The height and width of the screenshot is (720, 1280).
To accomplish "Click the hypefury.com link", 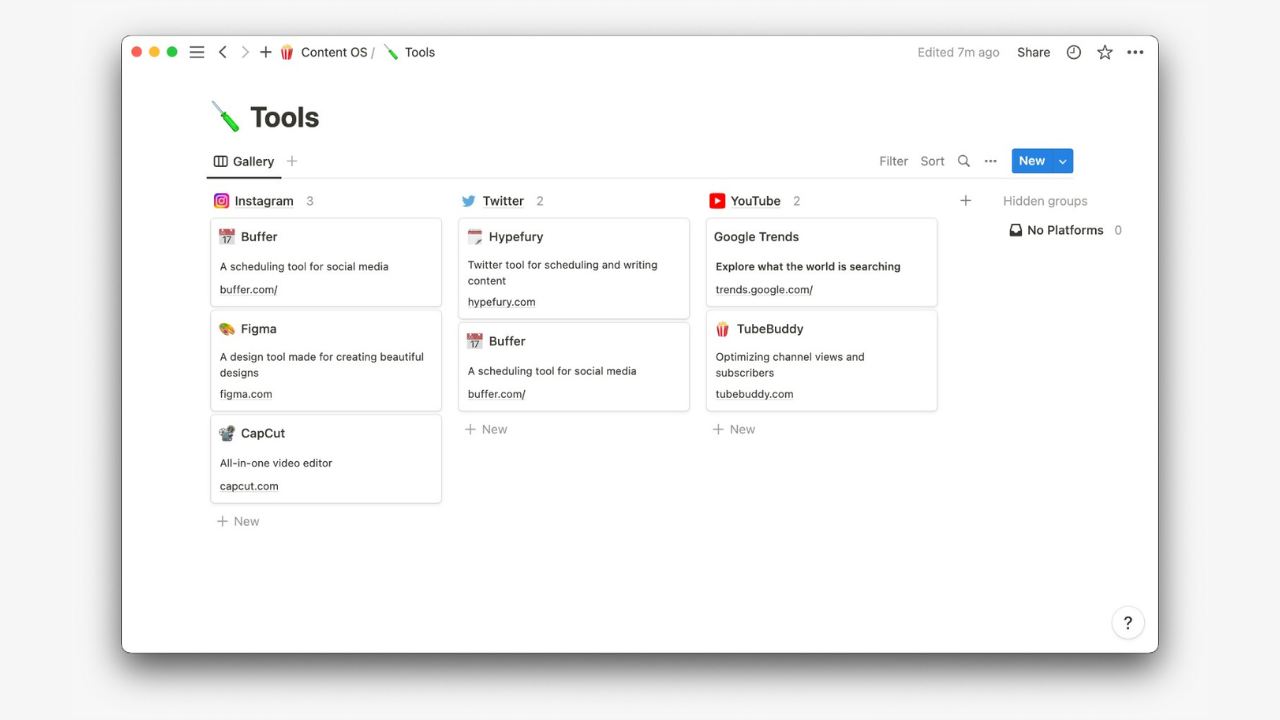I will click(501, 302).
